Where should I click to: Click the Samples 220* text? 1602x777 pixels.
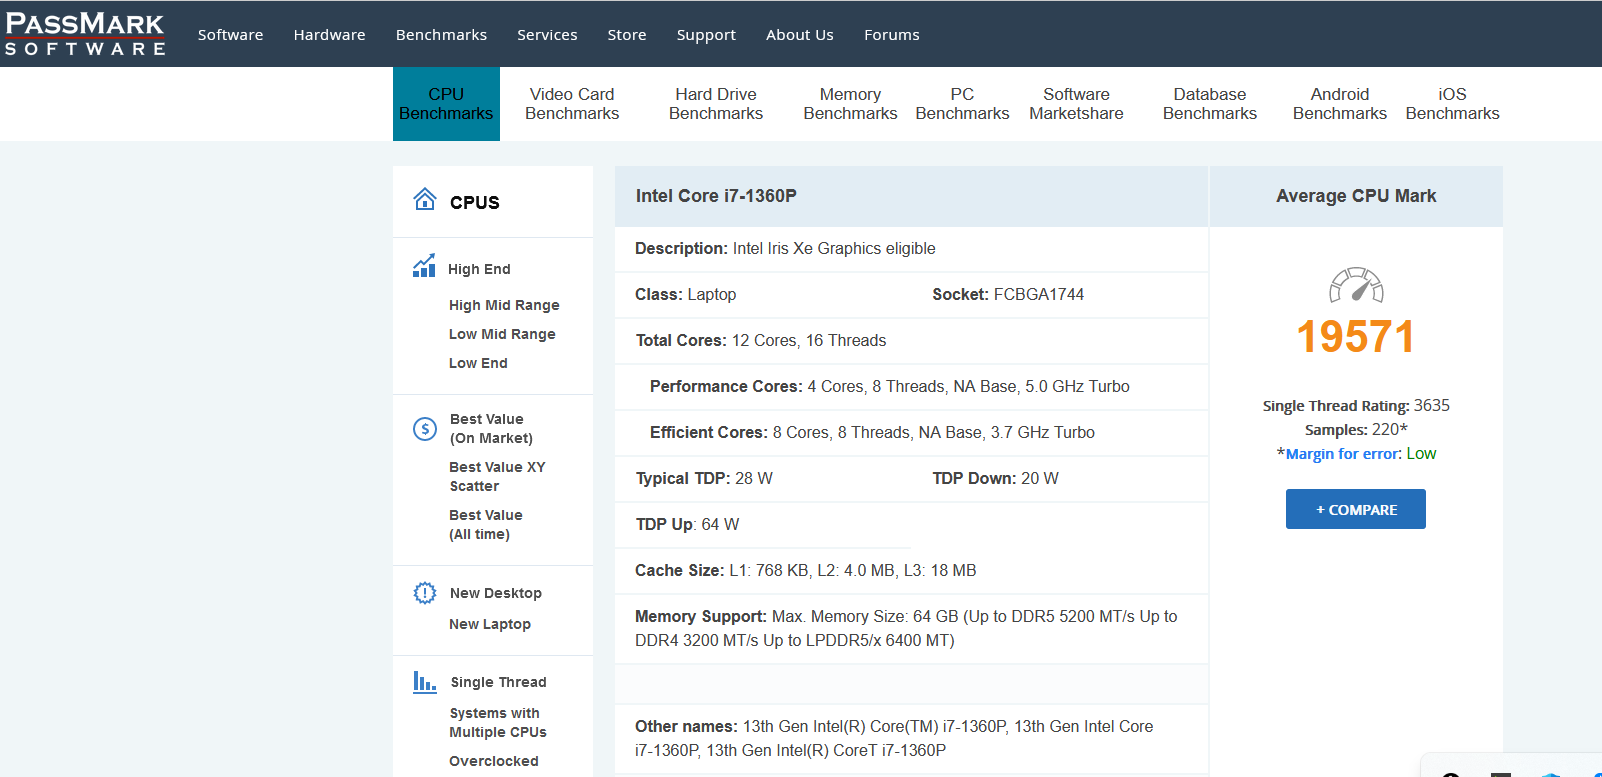(x=1356, y=430)
